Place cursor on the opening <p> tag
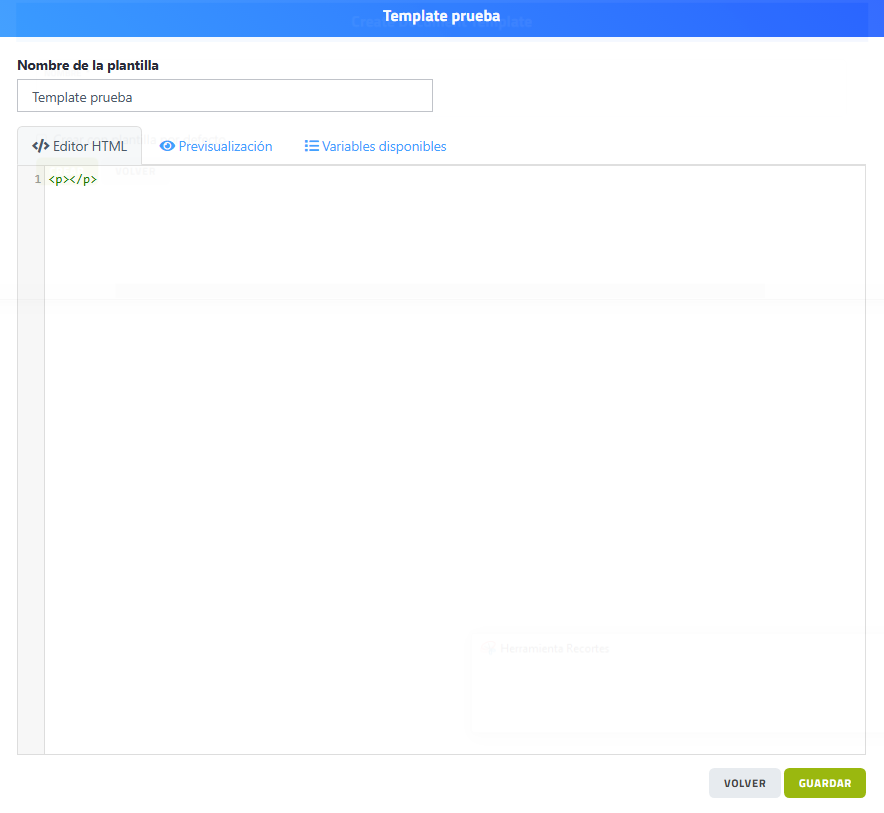The width and height of the screenshot is (884, 813). click(x=56, y=180)
